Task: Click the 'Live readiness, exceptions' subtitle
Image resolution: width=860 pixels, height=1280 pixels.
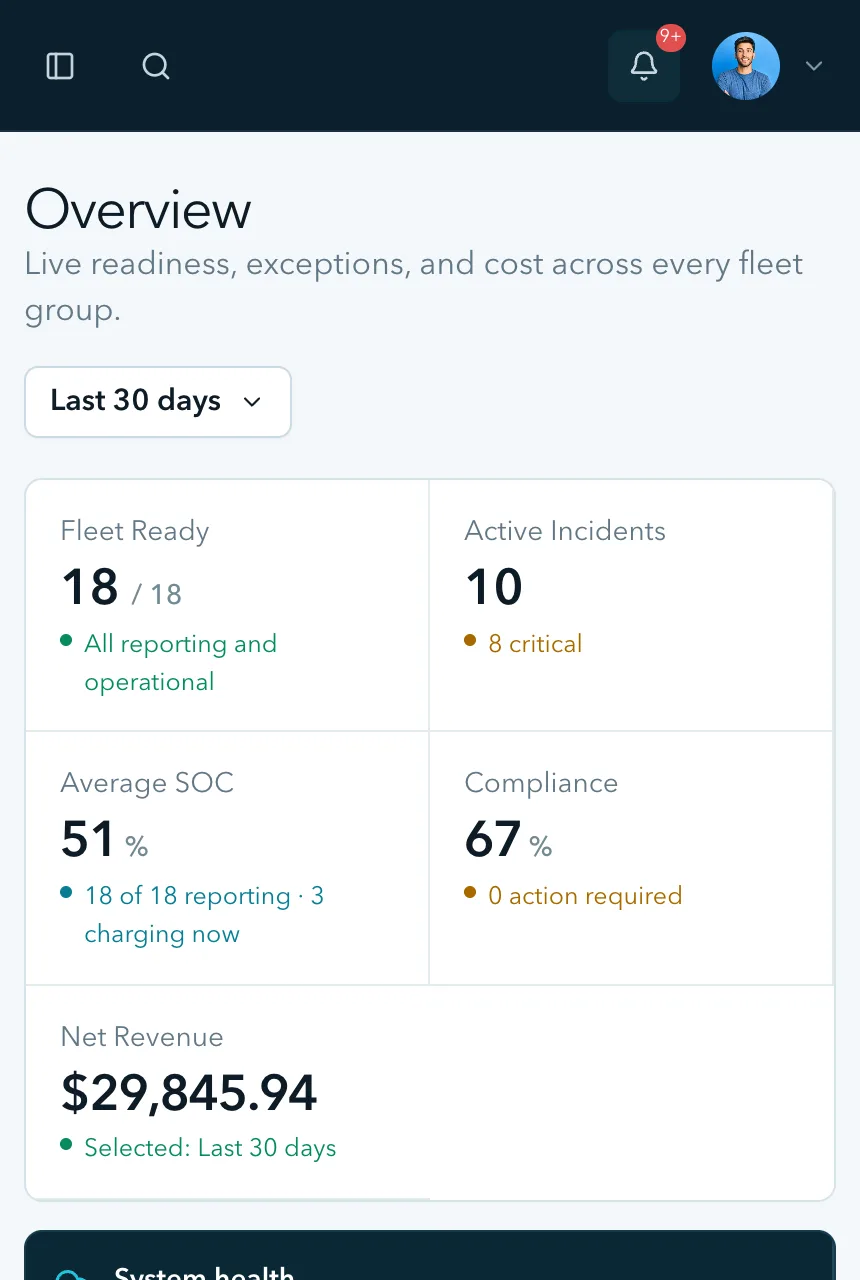Action: (414, 286)
